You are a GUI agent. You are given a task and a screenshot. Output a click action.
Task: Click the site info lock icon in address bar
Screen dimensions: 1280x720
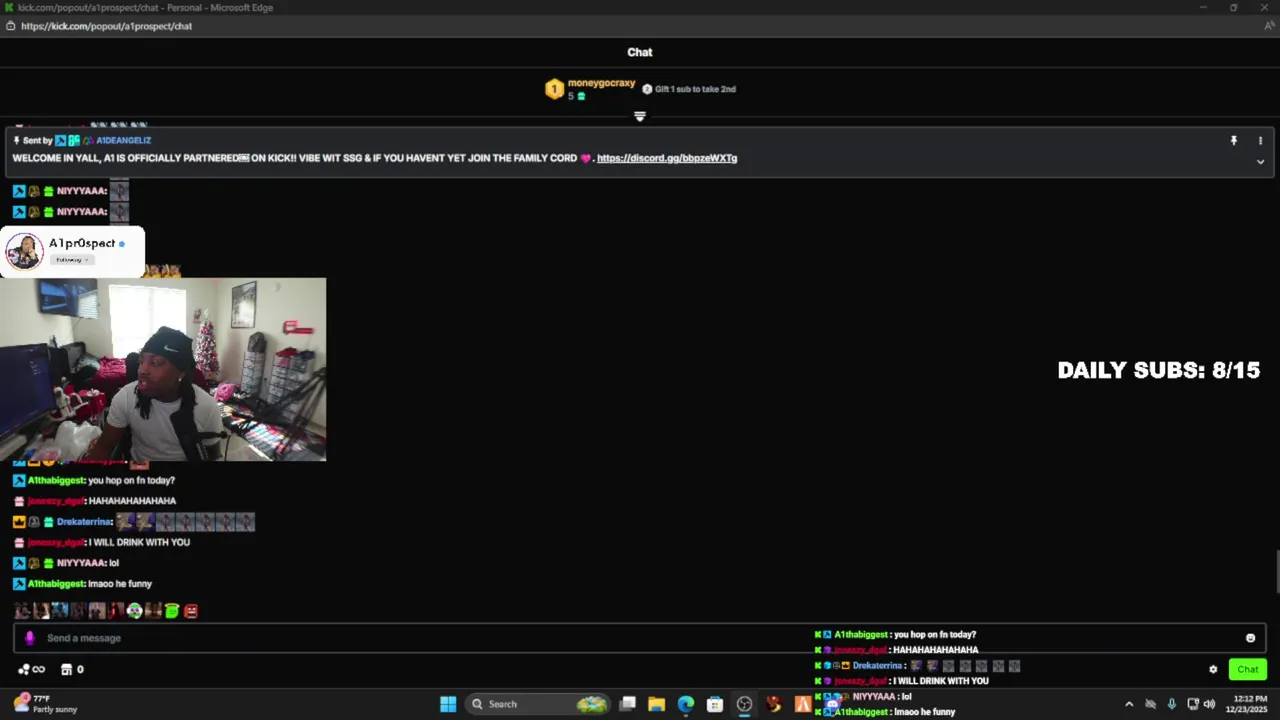click(10, 26)
